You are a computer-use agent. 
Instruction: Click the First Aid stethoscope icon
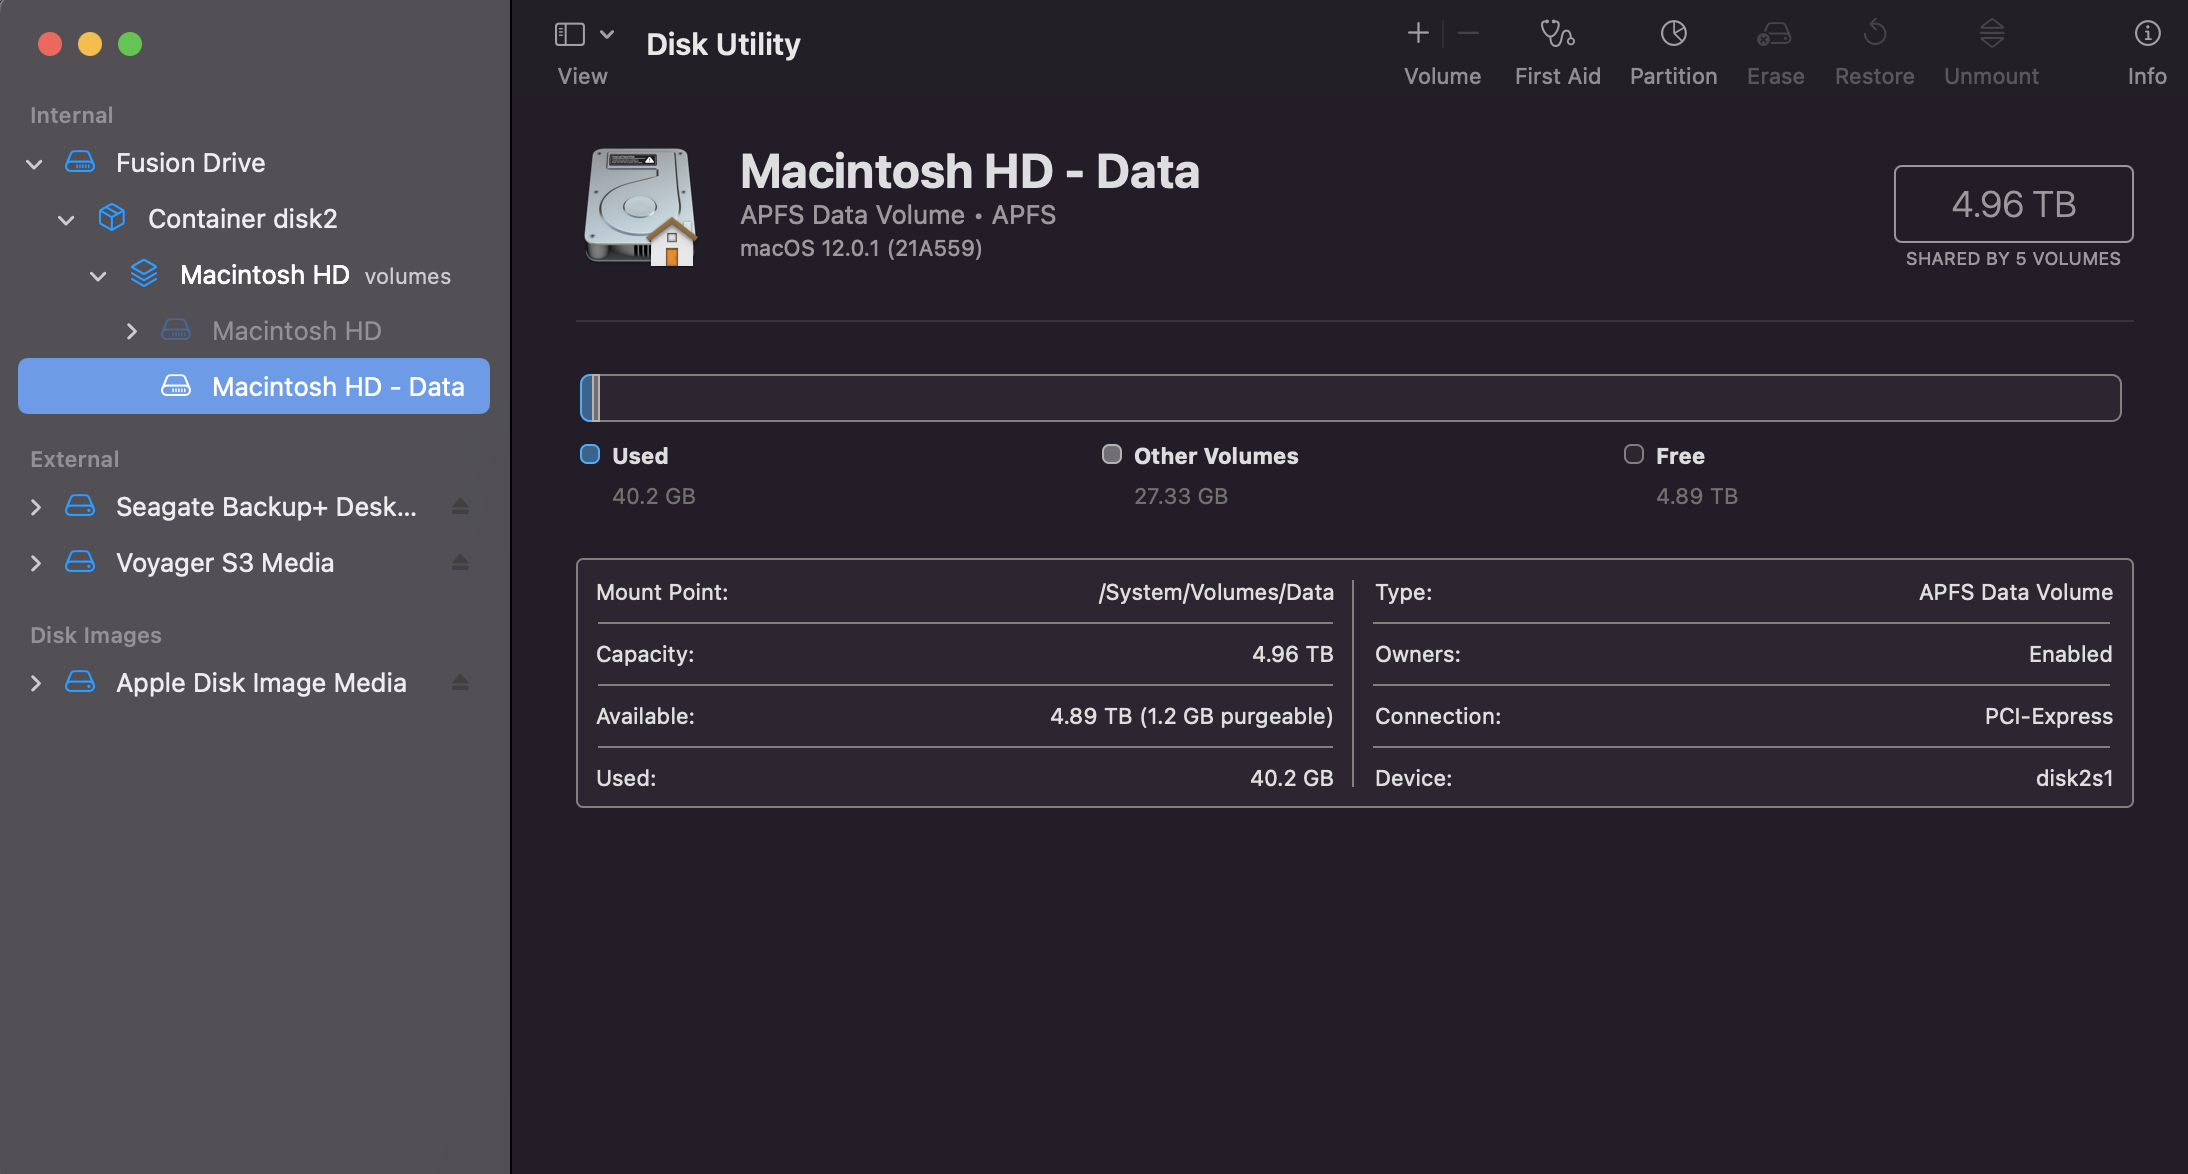pyautogui.click(x=1556, y=34)
